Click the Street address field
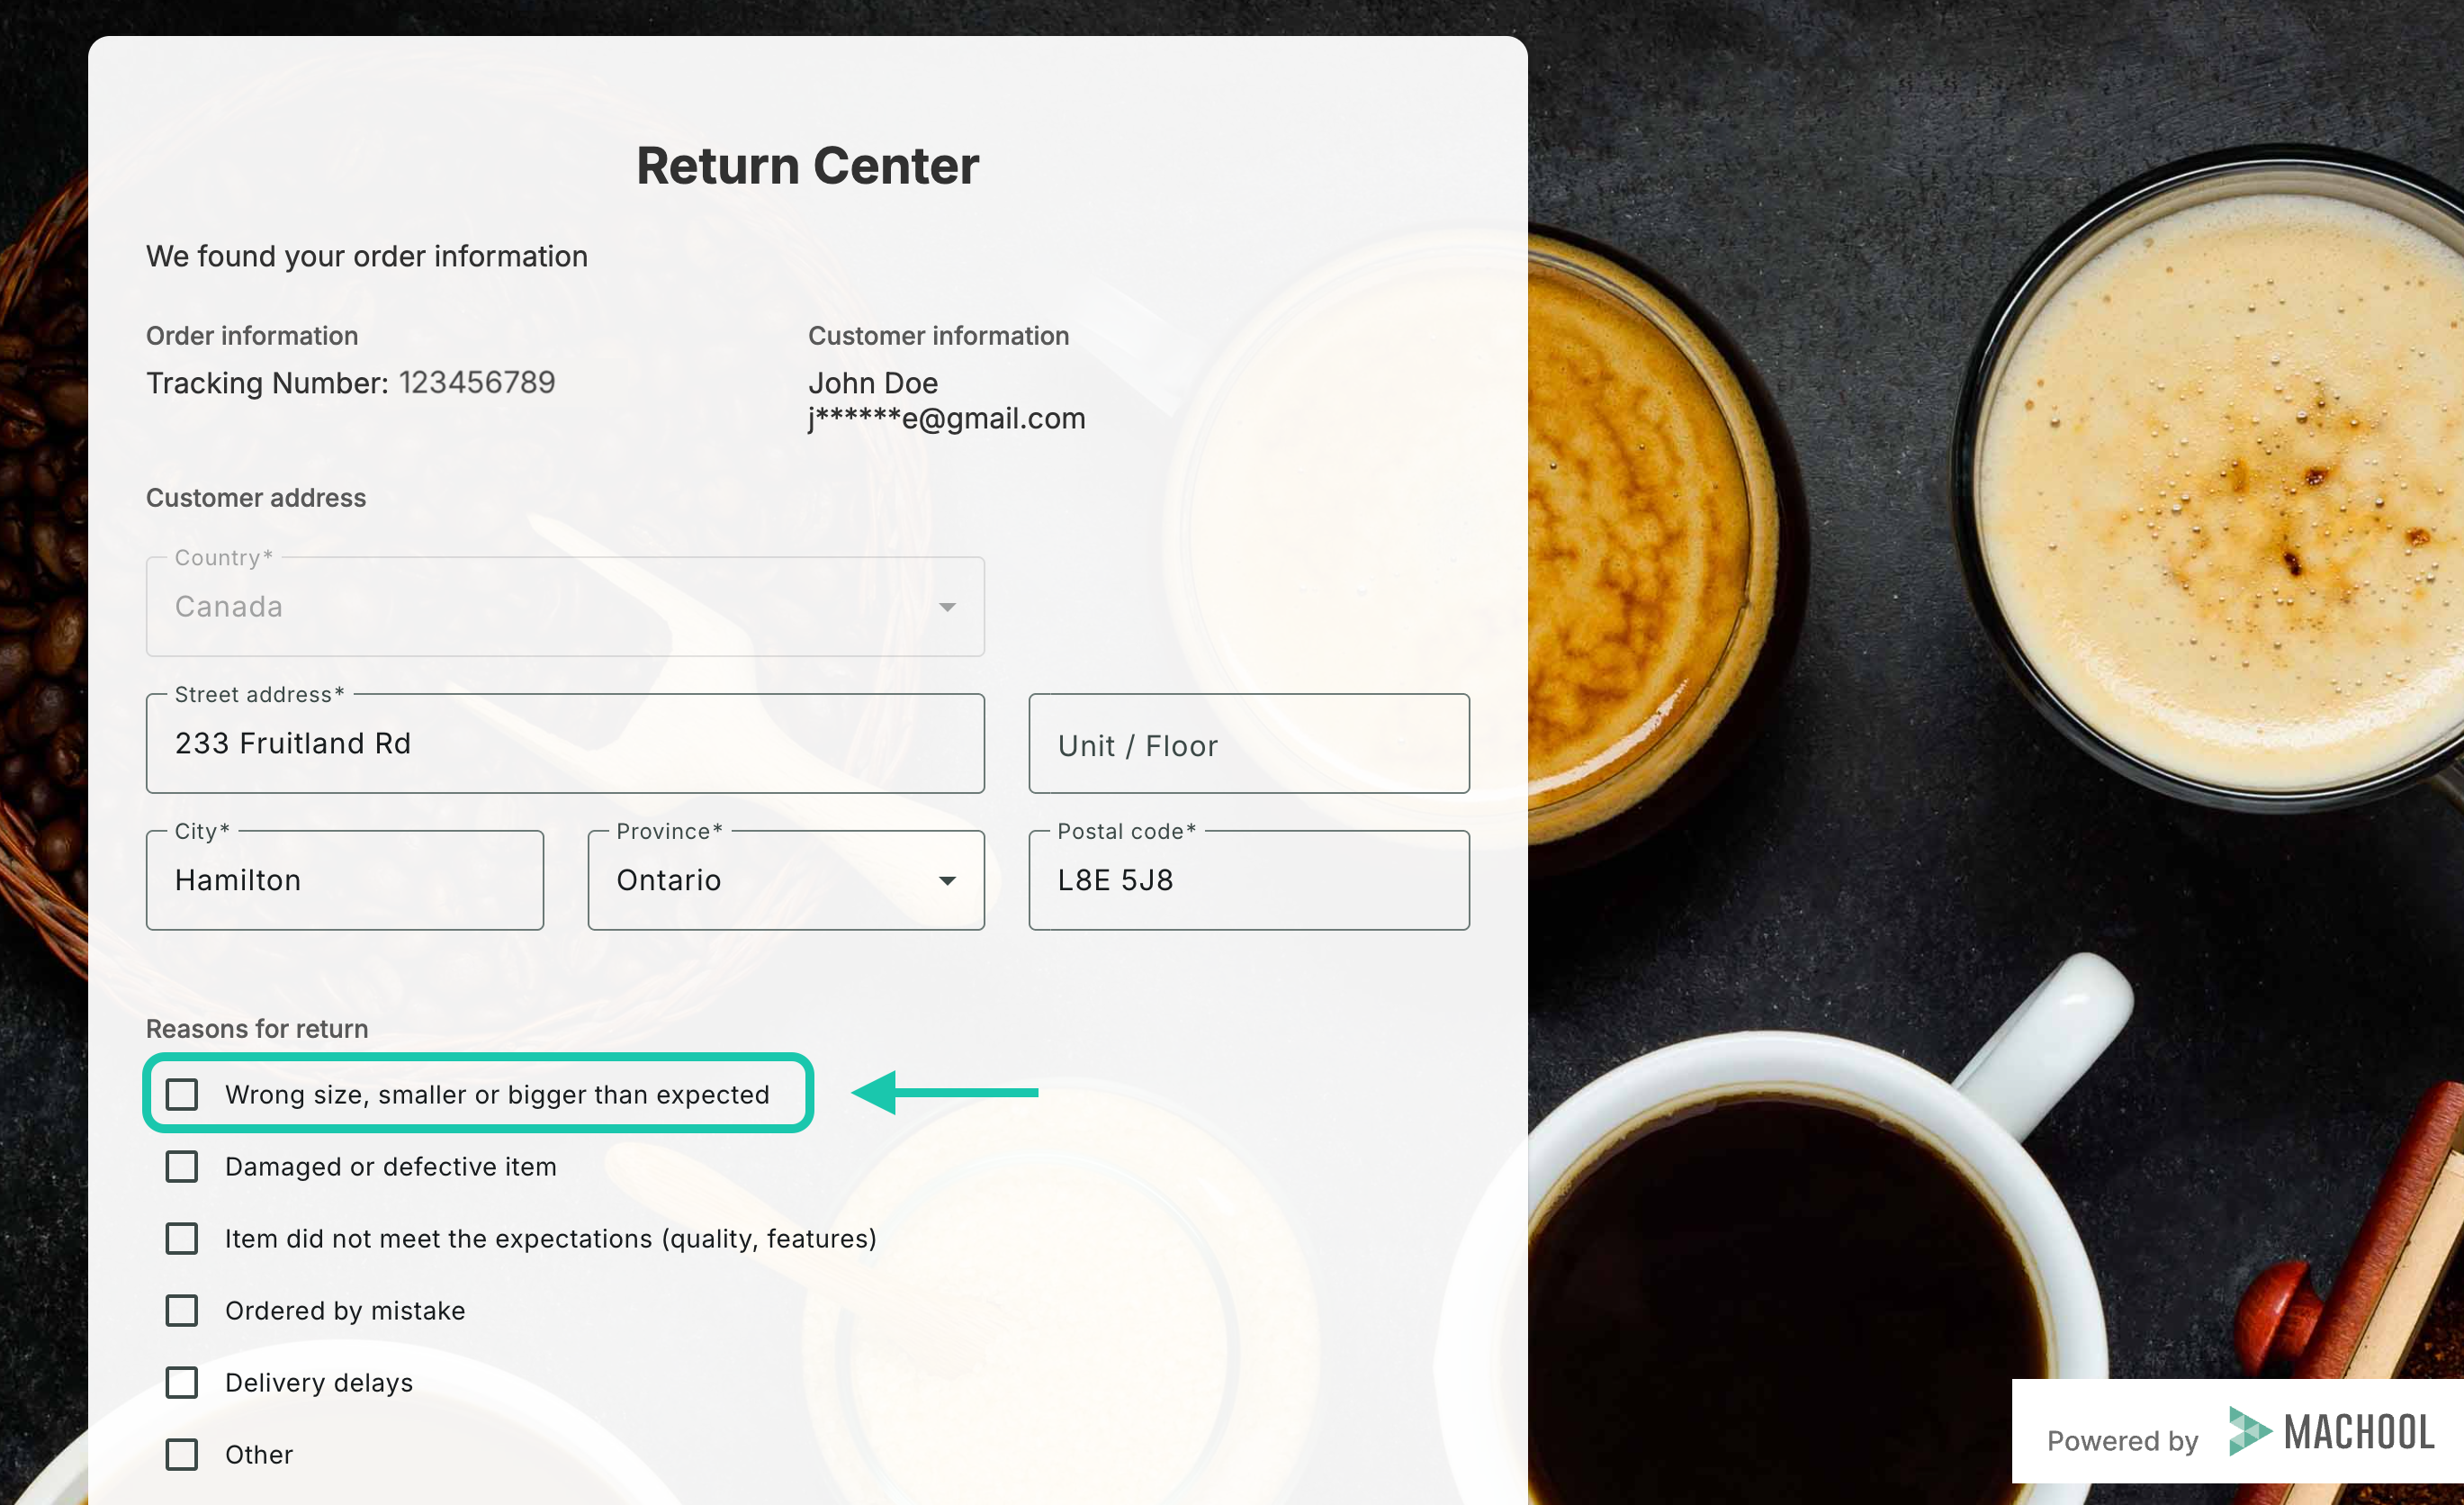The image size is (2464, 1505). (565, 743)
